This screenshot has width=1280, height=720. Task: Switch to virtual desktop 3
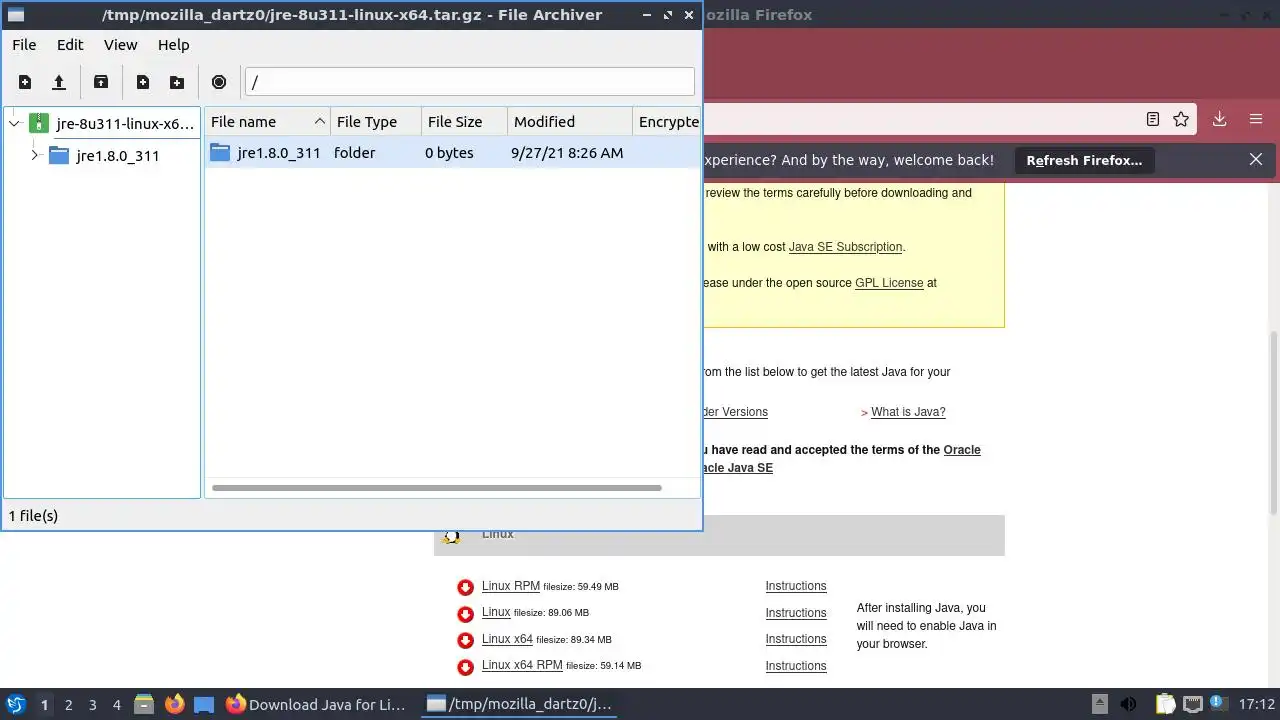tap(92, 704)
